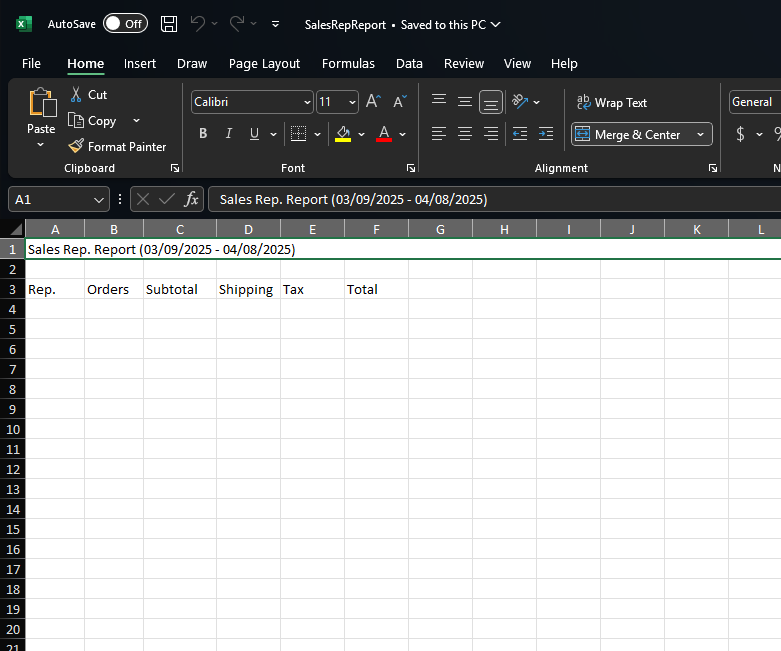Image resolution: width=781 pixels, height=651 pixels.
Task: Click the Cut button
Action: coord(89,95)
